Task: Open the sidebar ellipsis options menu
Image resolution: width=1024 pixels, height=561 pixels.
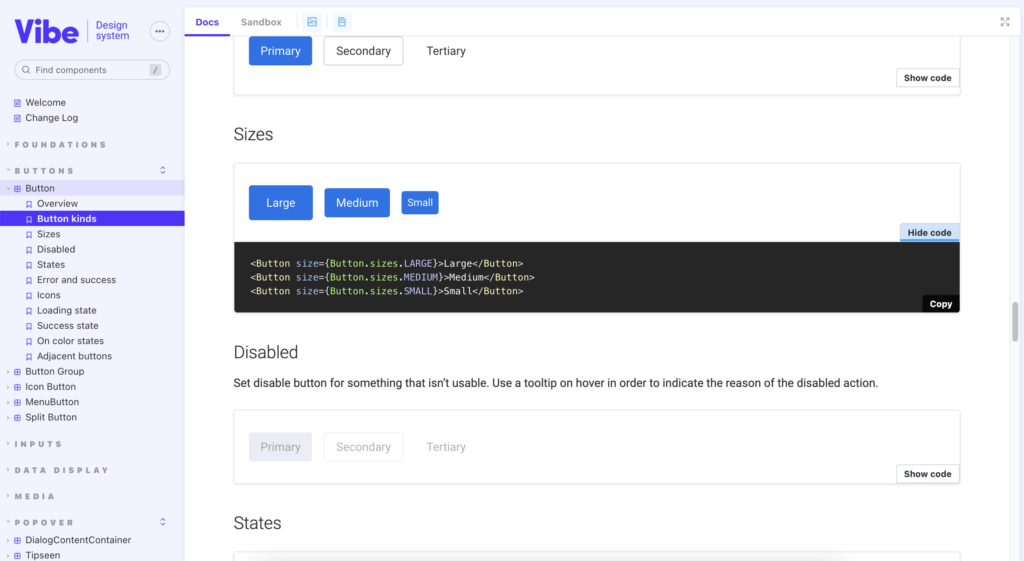Action: point(159,31)
